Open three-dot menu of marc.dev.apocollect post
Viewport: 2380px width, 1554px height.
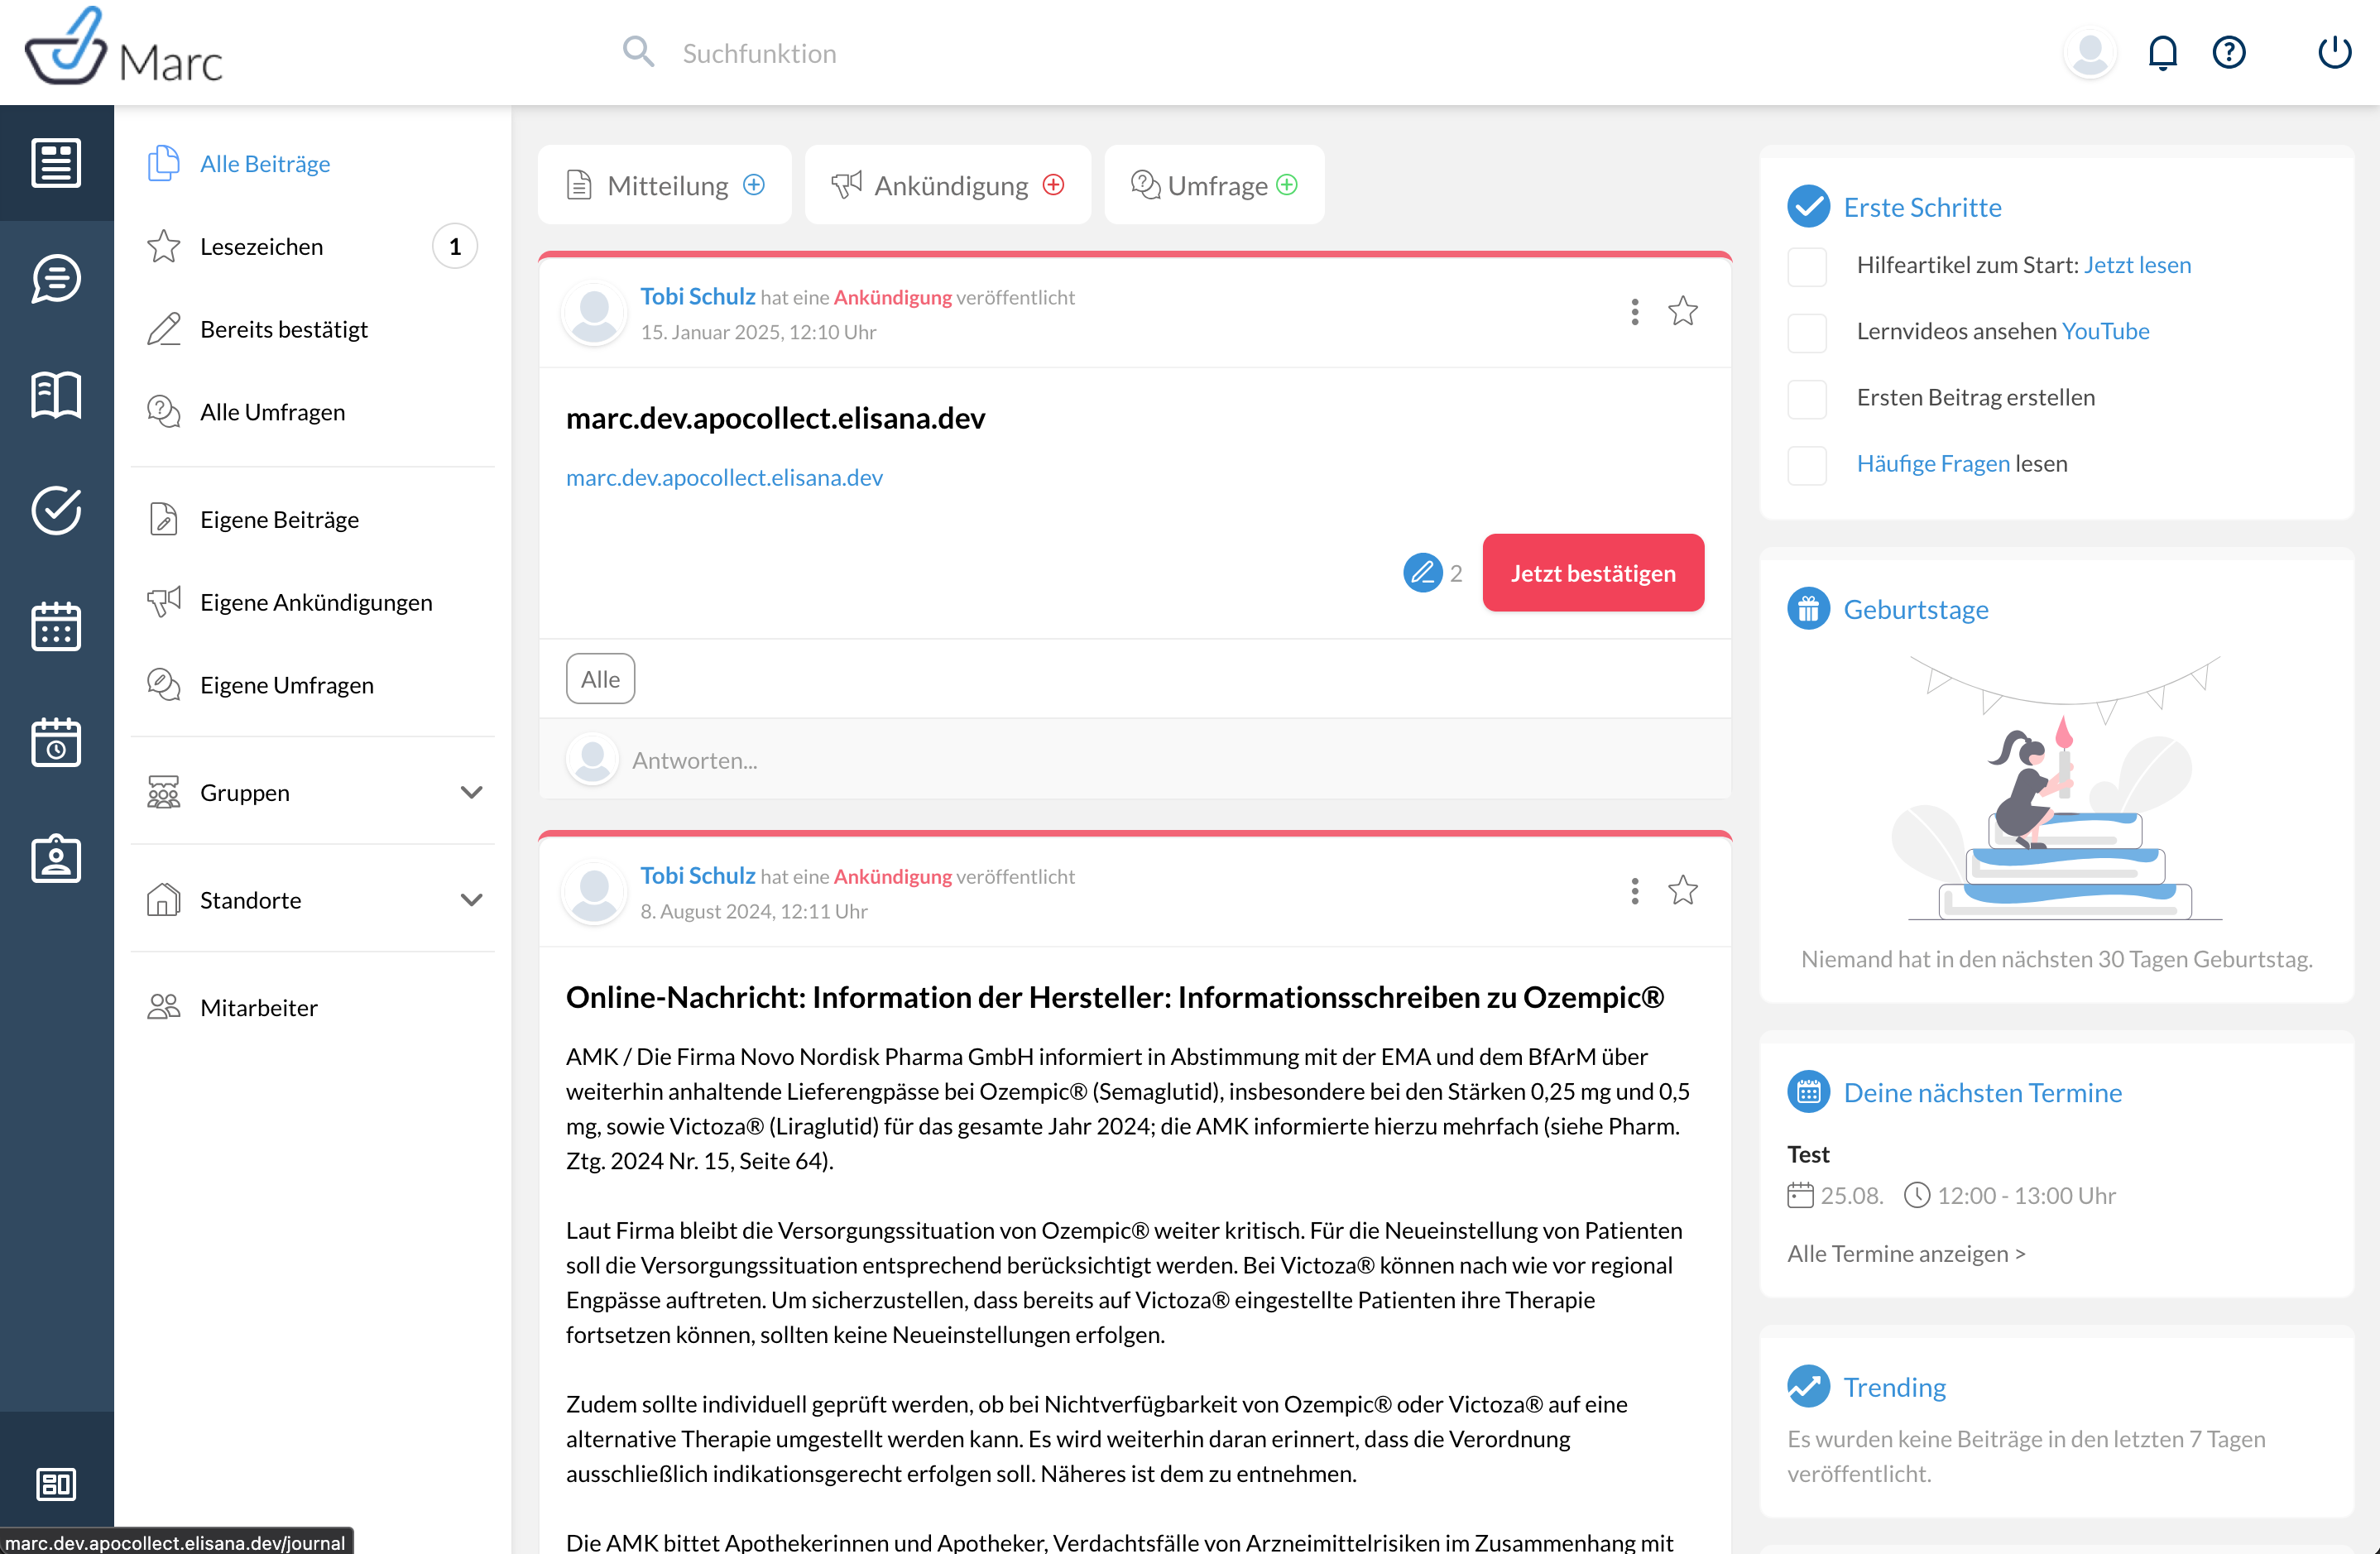click(x=1635, y=311)
